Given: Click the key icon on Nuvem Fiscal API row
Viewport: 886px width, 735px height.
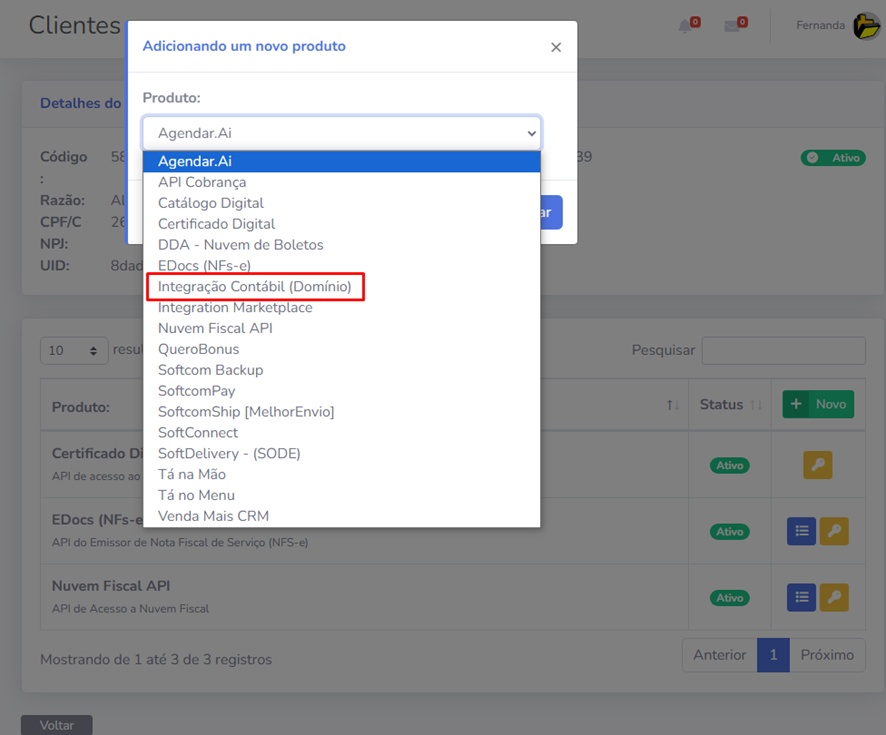Looking at the screenshot, I should (834, 597).
